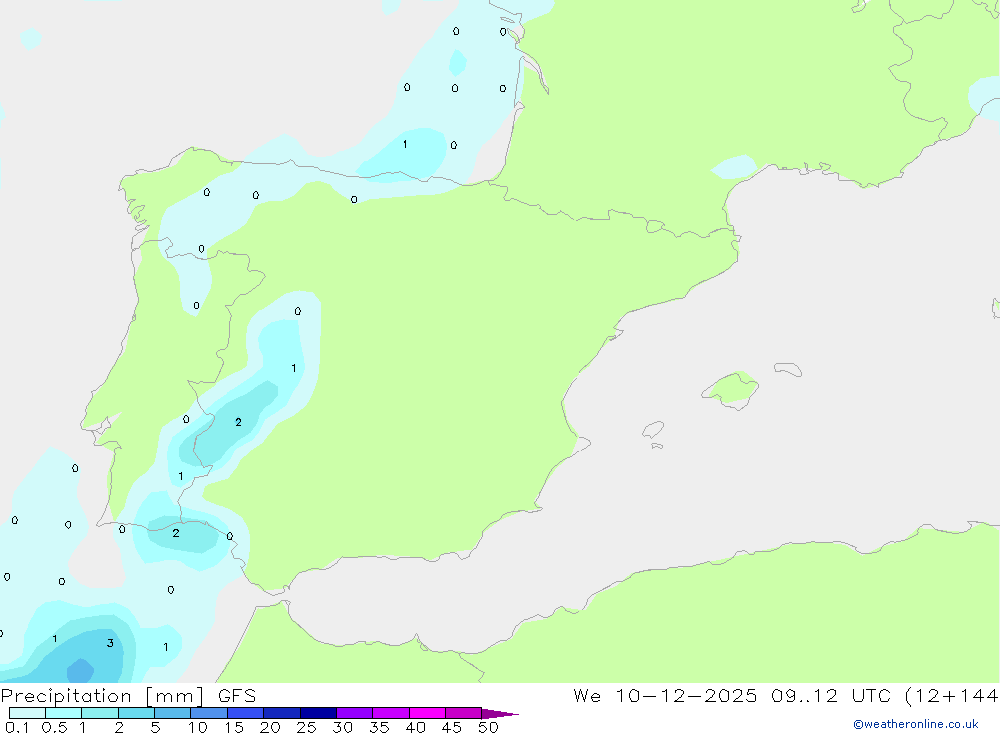Click the Ibiza island on the map

tap(653, 429)
